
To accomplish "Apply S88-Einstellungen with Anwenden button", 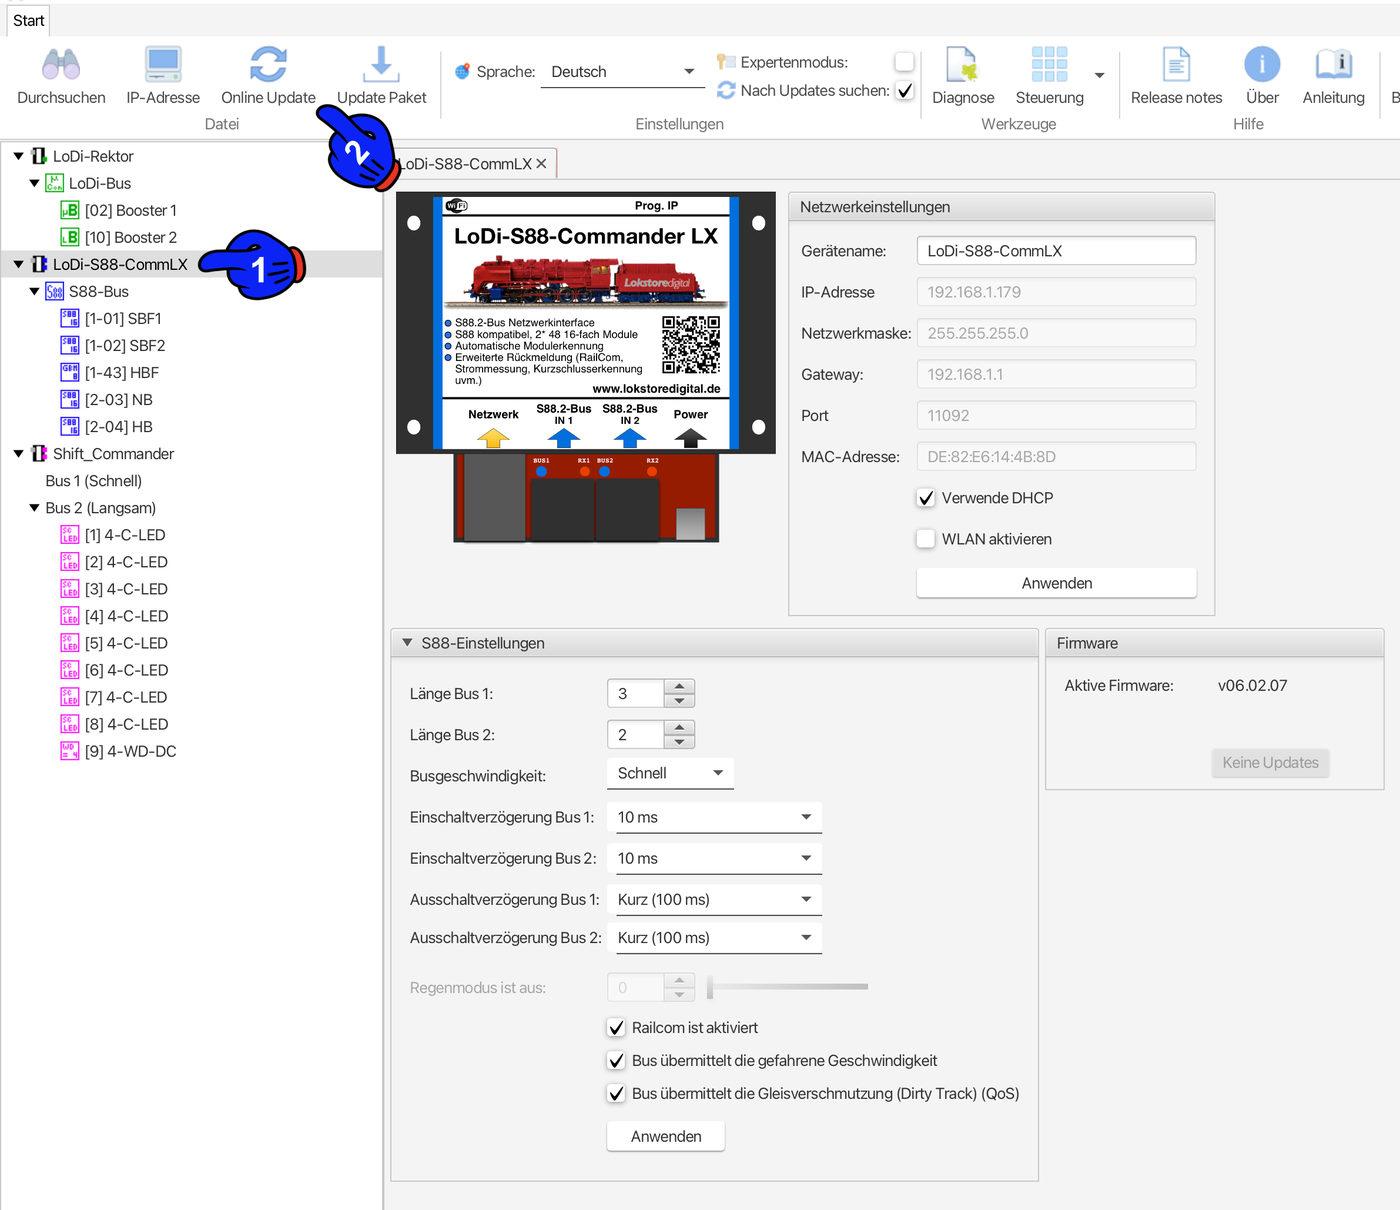I will [666, 1136].
